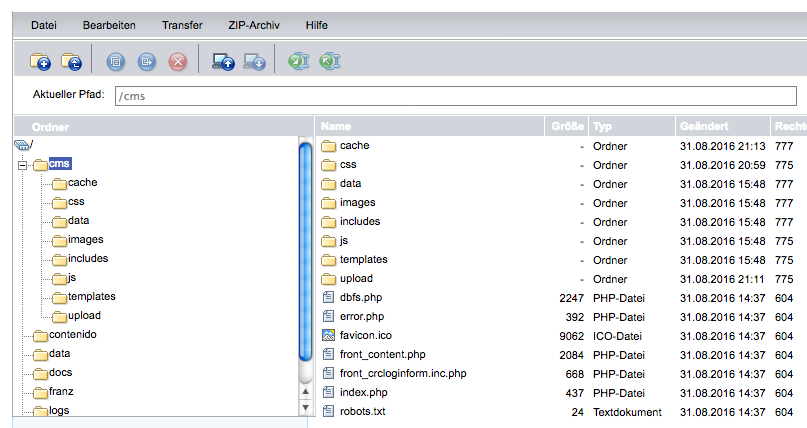Click the blue copy toolbar icon

pos(116,62)
